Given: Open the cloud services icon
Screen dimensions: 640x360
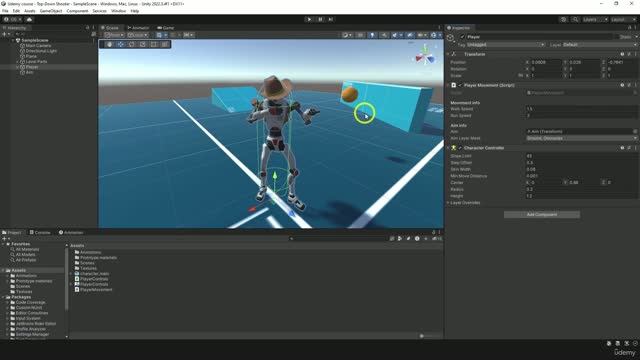Looking at the screenshot, I should 29,19.
